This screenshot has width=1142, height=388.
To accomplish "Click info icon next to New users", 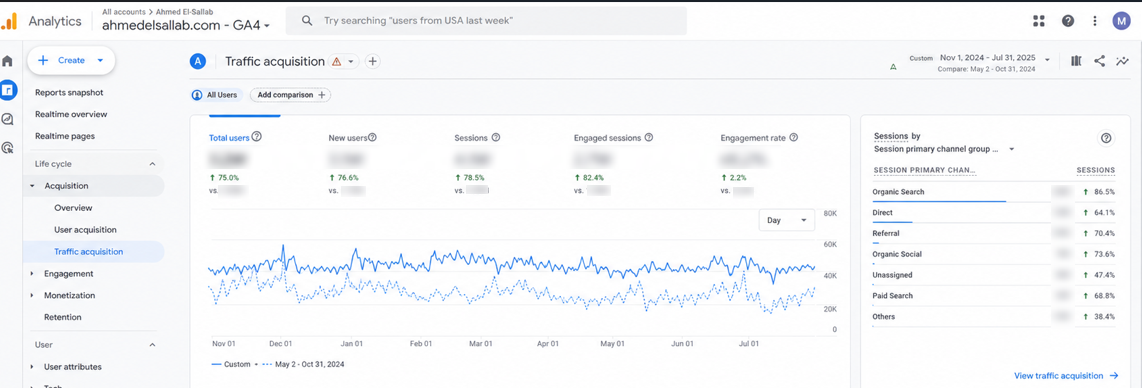I will tap(372, 137).
